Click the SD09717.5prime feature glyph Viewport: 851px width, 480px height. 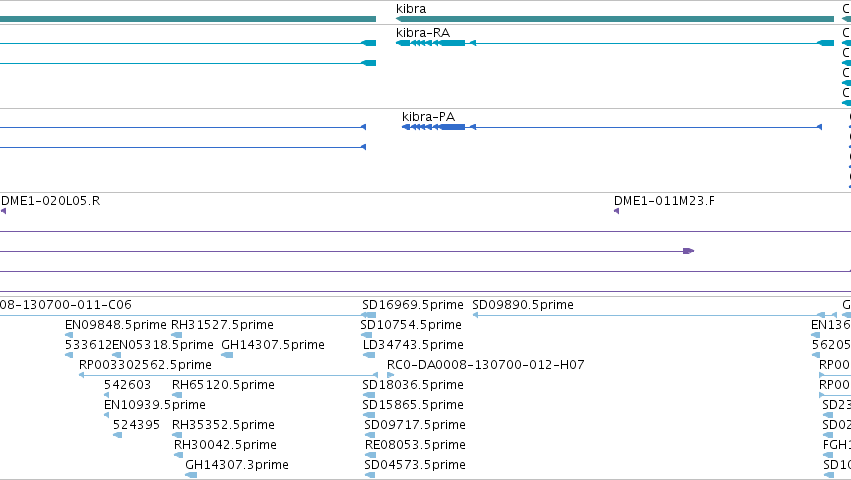coord(370,435)
